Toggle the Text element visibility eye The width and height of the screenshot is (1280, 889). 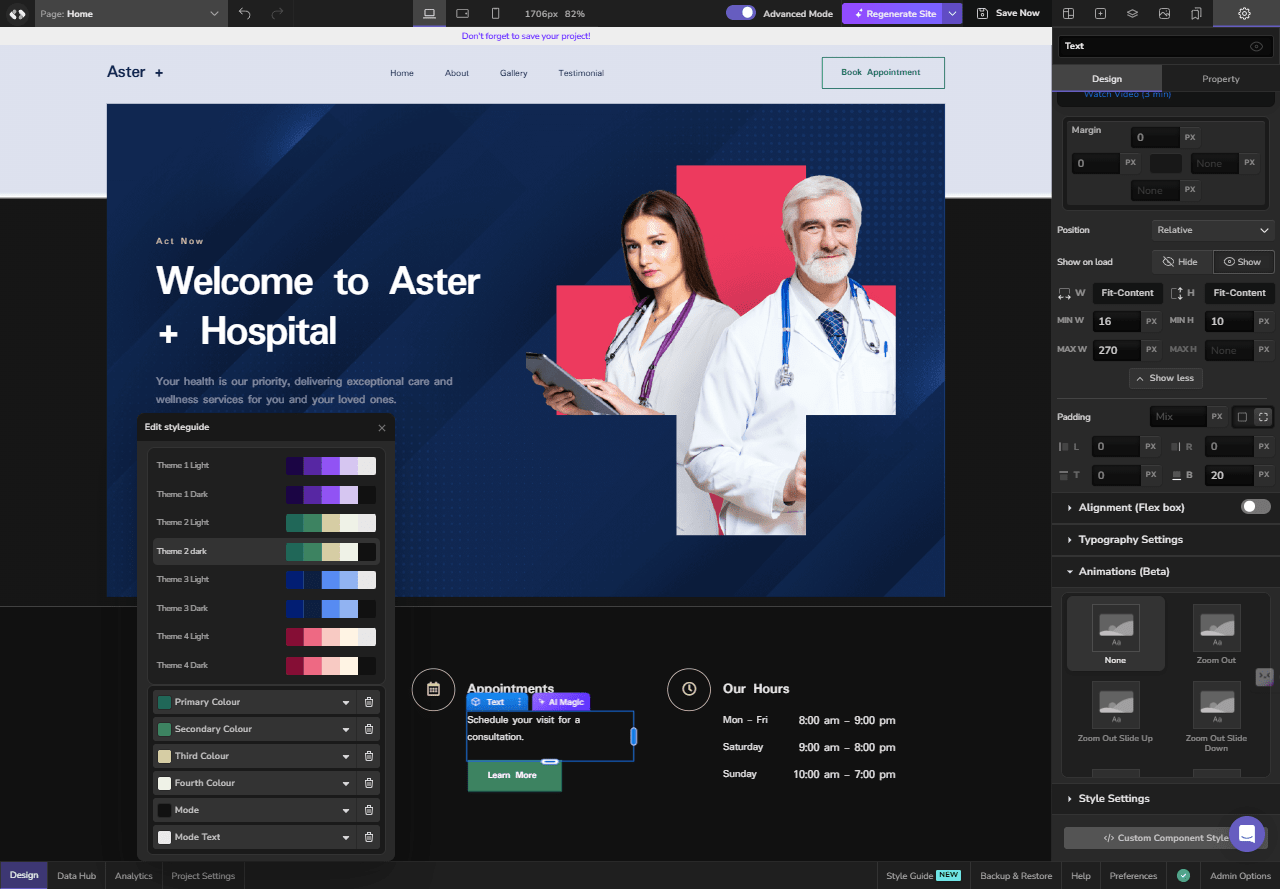1257,46
